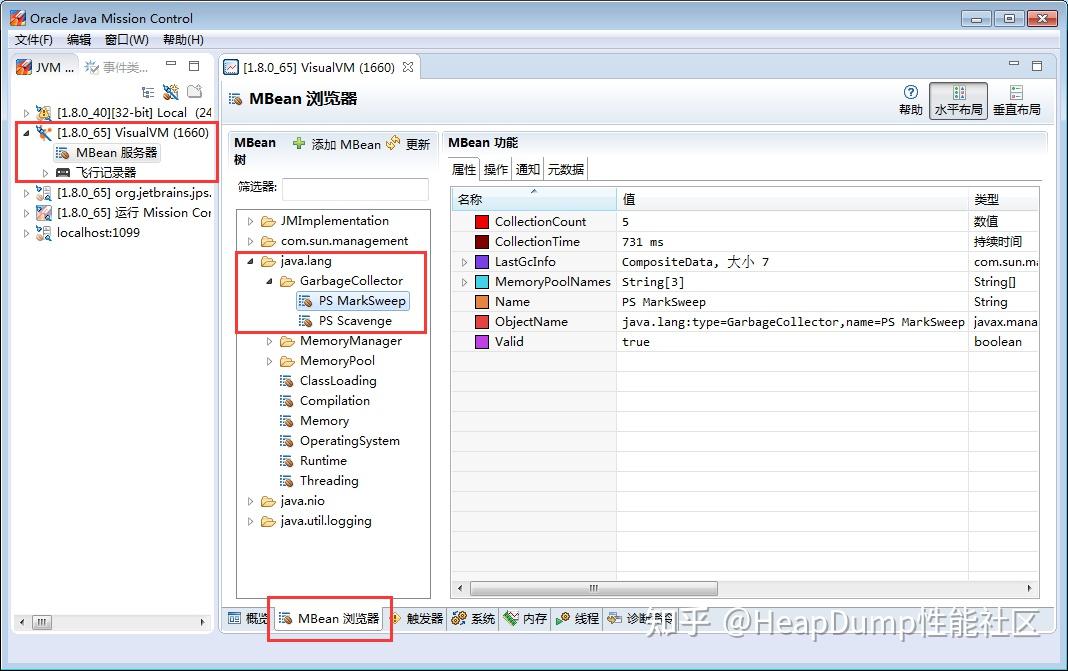
Task: Expand the MemoryPool folder
Action: click(269, 361)
